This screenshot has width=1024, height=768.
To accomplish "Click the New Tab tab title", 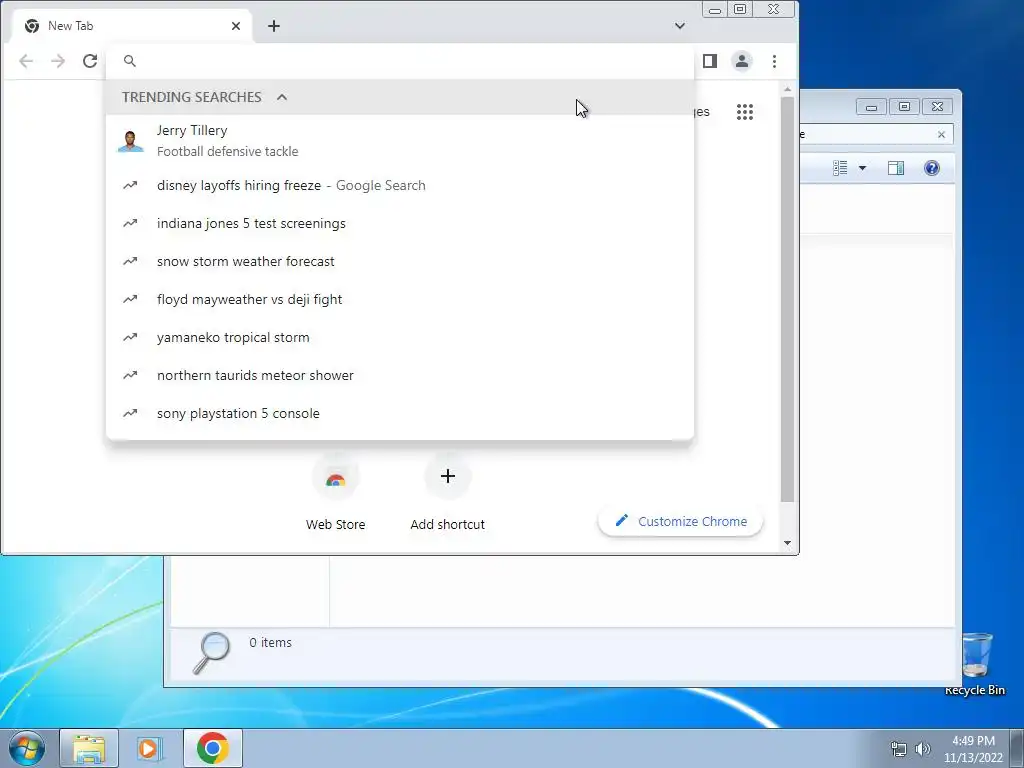I will (x=71, y=25).
